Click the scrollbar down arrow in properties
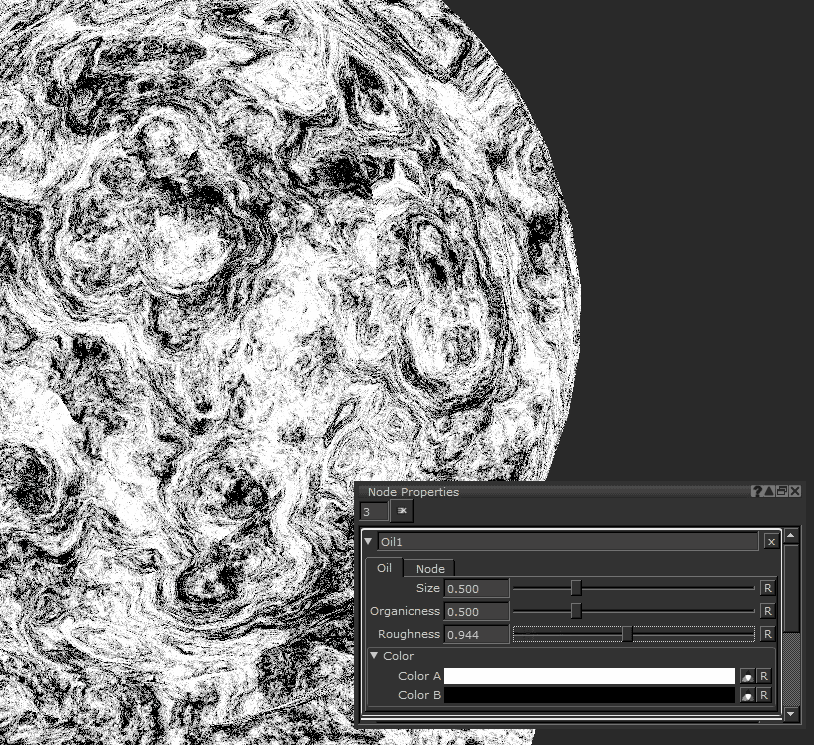The height and width of the screenshot is (745, 814). [x=792, y=714]
